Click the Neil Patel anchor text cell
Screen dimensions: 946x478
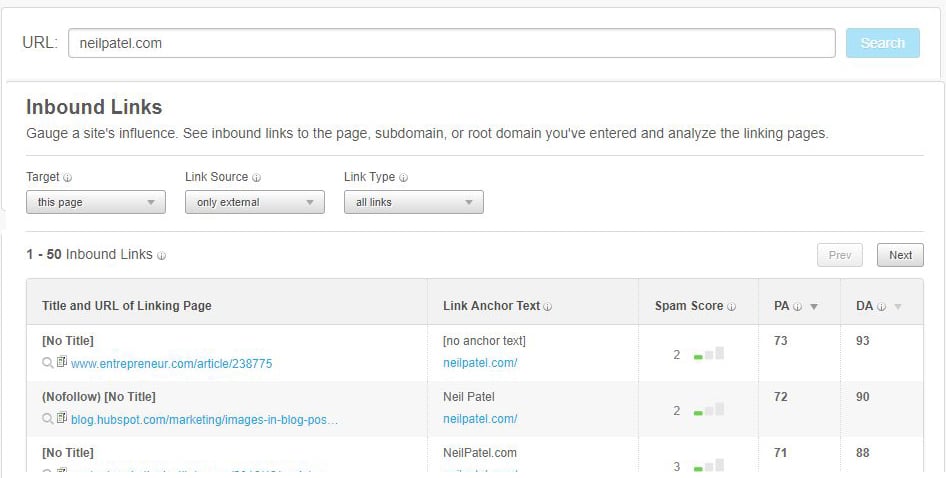tap(469, 397)
